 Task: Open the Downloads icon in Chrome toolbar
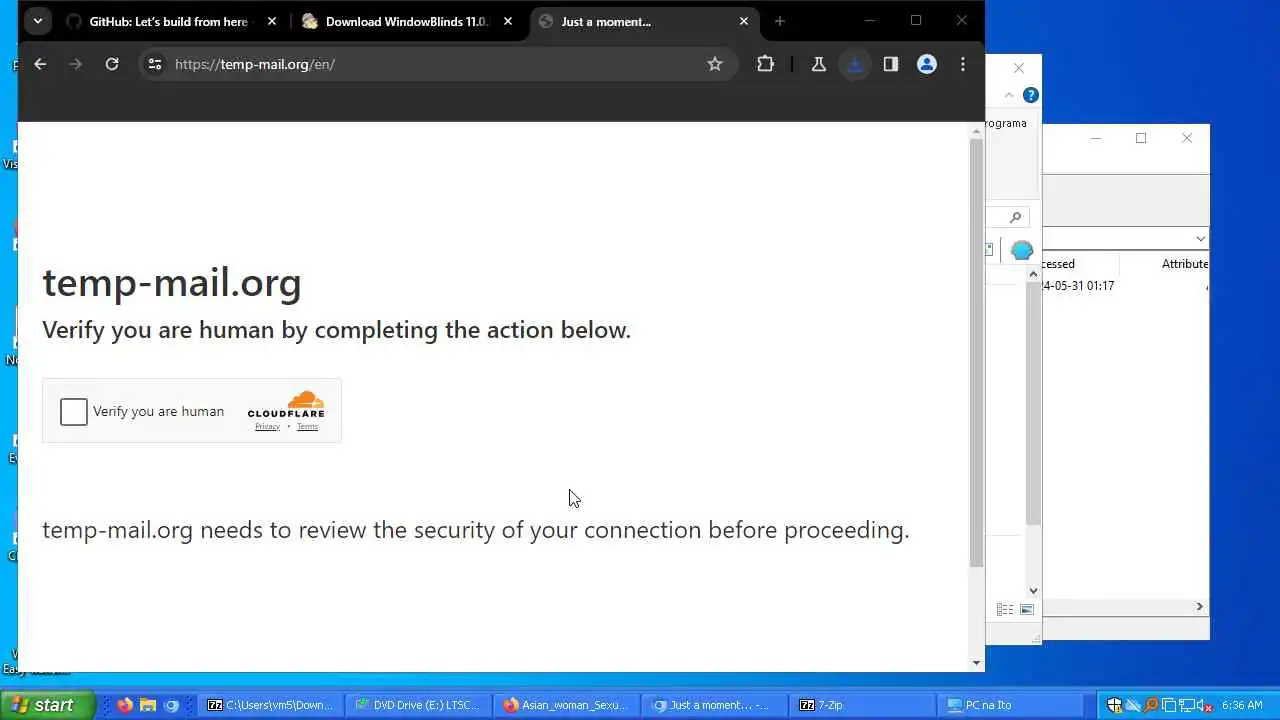[x=855, y=64]
